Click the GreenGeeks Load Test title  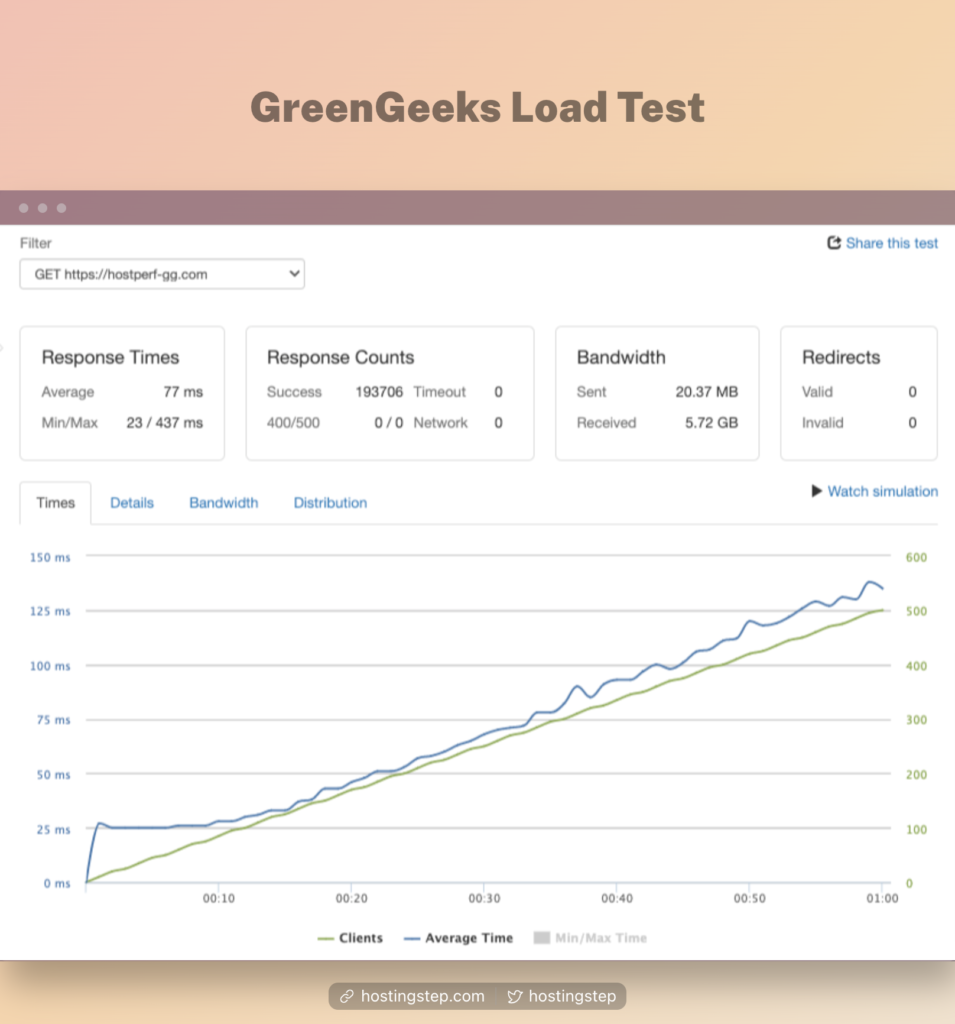(x=478, y=107)
